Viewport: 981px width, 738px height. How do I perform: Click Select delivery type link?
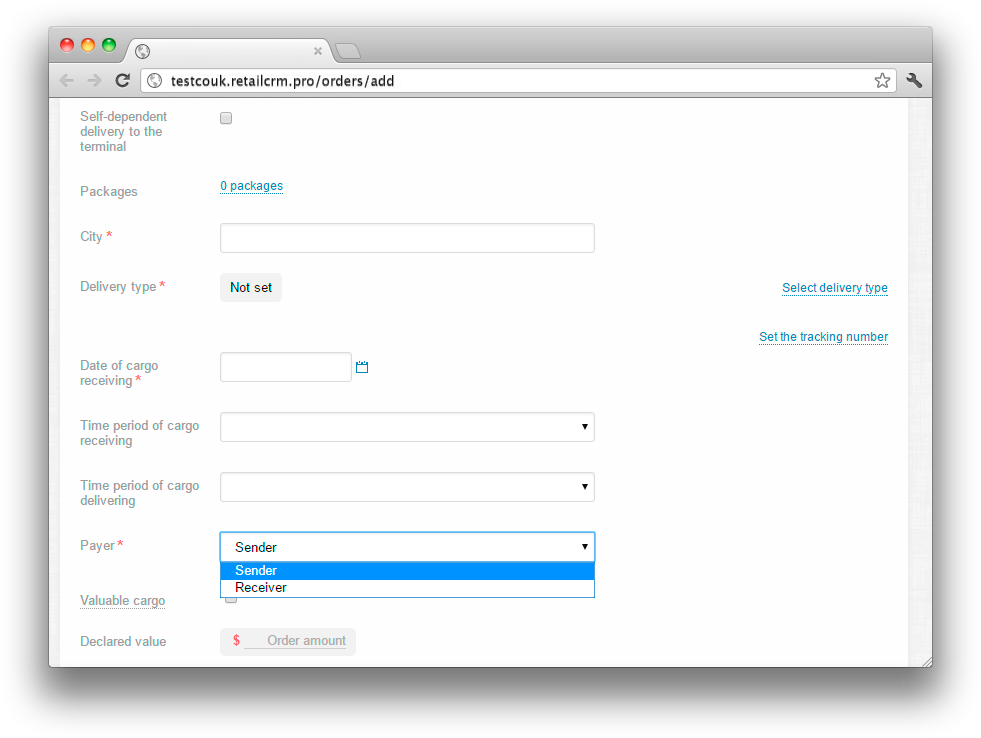(834, 288)
